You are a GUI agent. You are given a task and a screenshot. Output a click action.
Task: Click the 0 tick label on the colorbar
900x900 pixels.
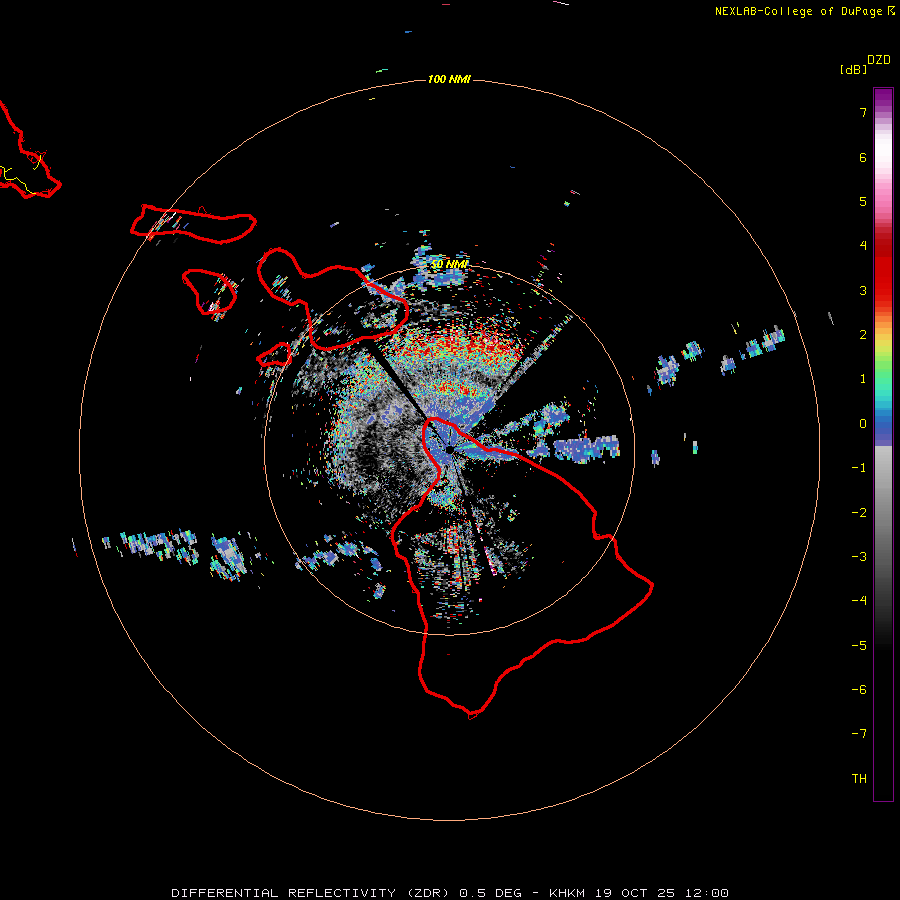point(863,424)
